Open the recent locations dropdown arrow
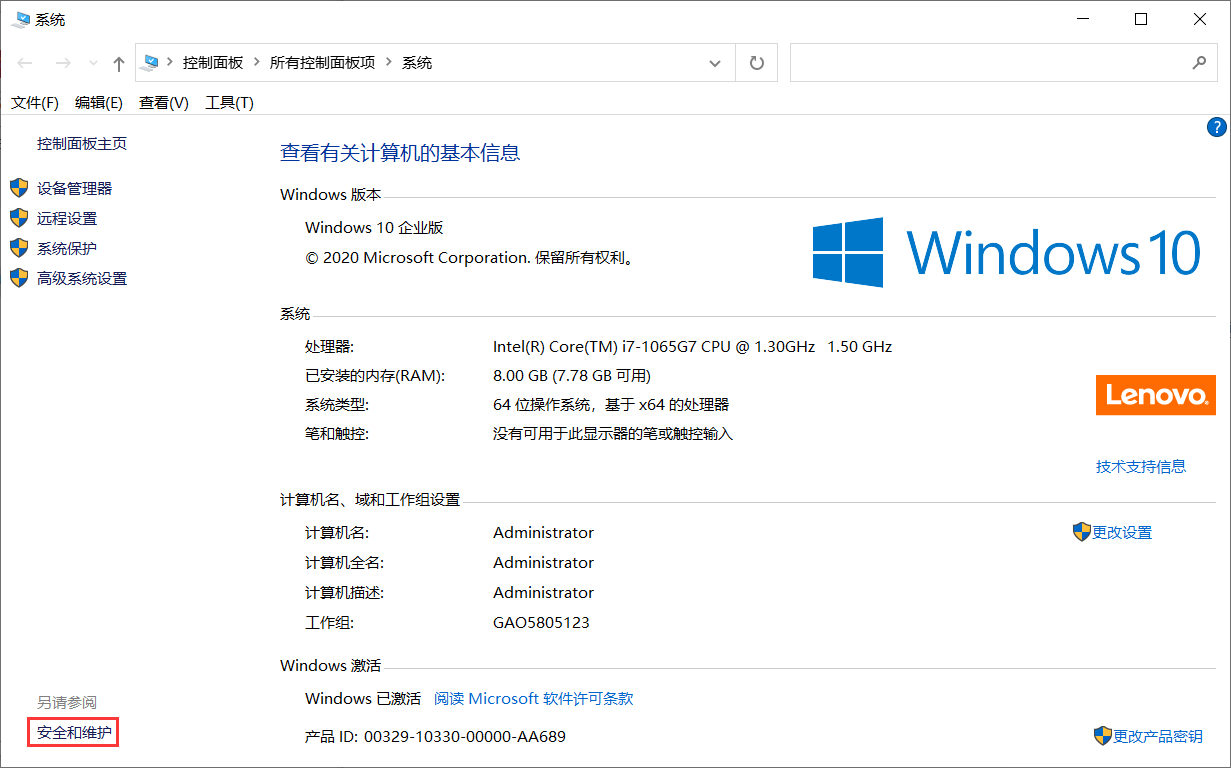 click(x=93, y=64)
